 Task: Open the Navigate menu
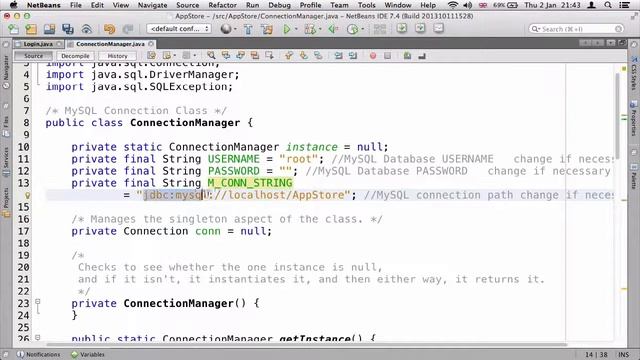click(152, 5)
